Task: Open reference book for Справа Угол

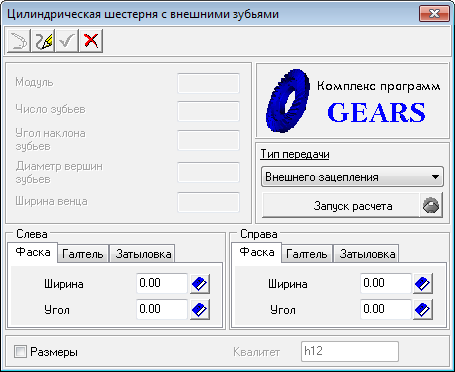Action: (423, 310)
